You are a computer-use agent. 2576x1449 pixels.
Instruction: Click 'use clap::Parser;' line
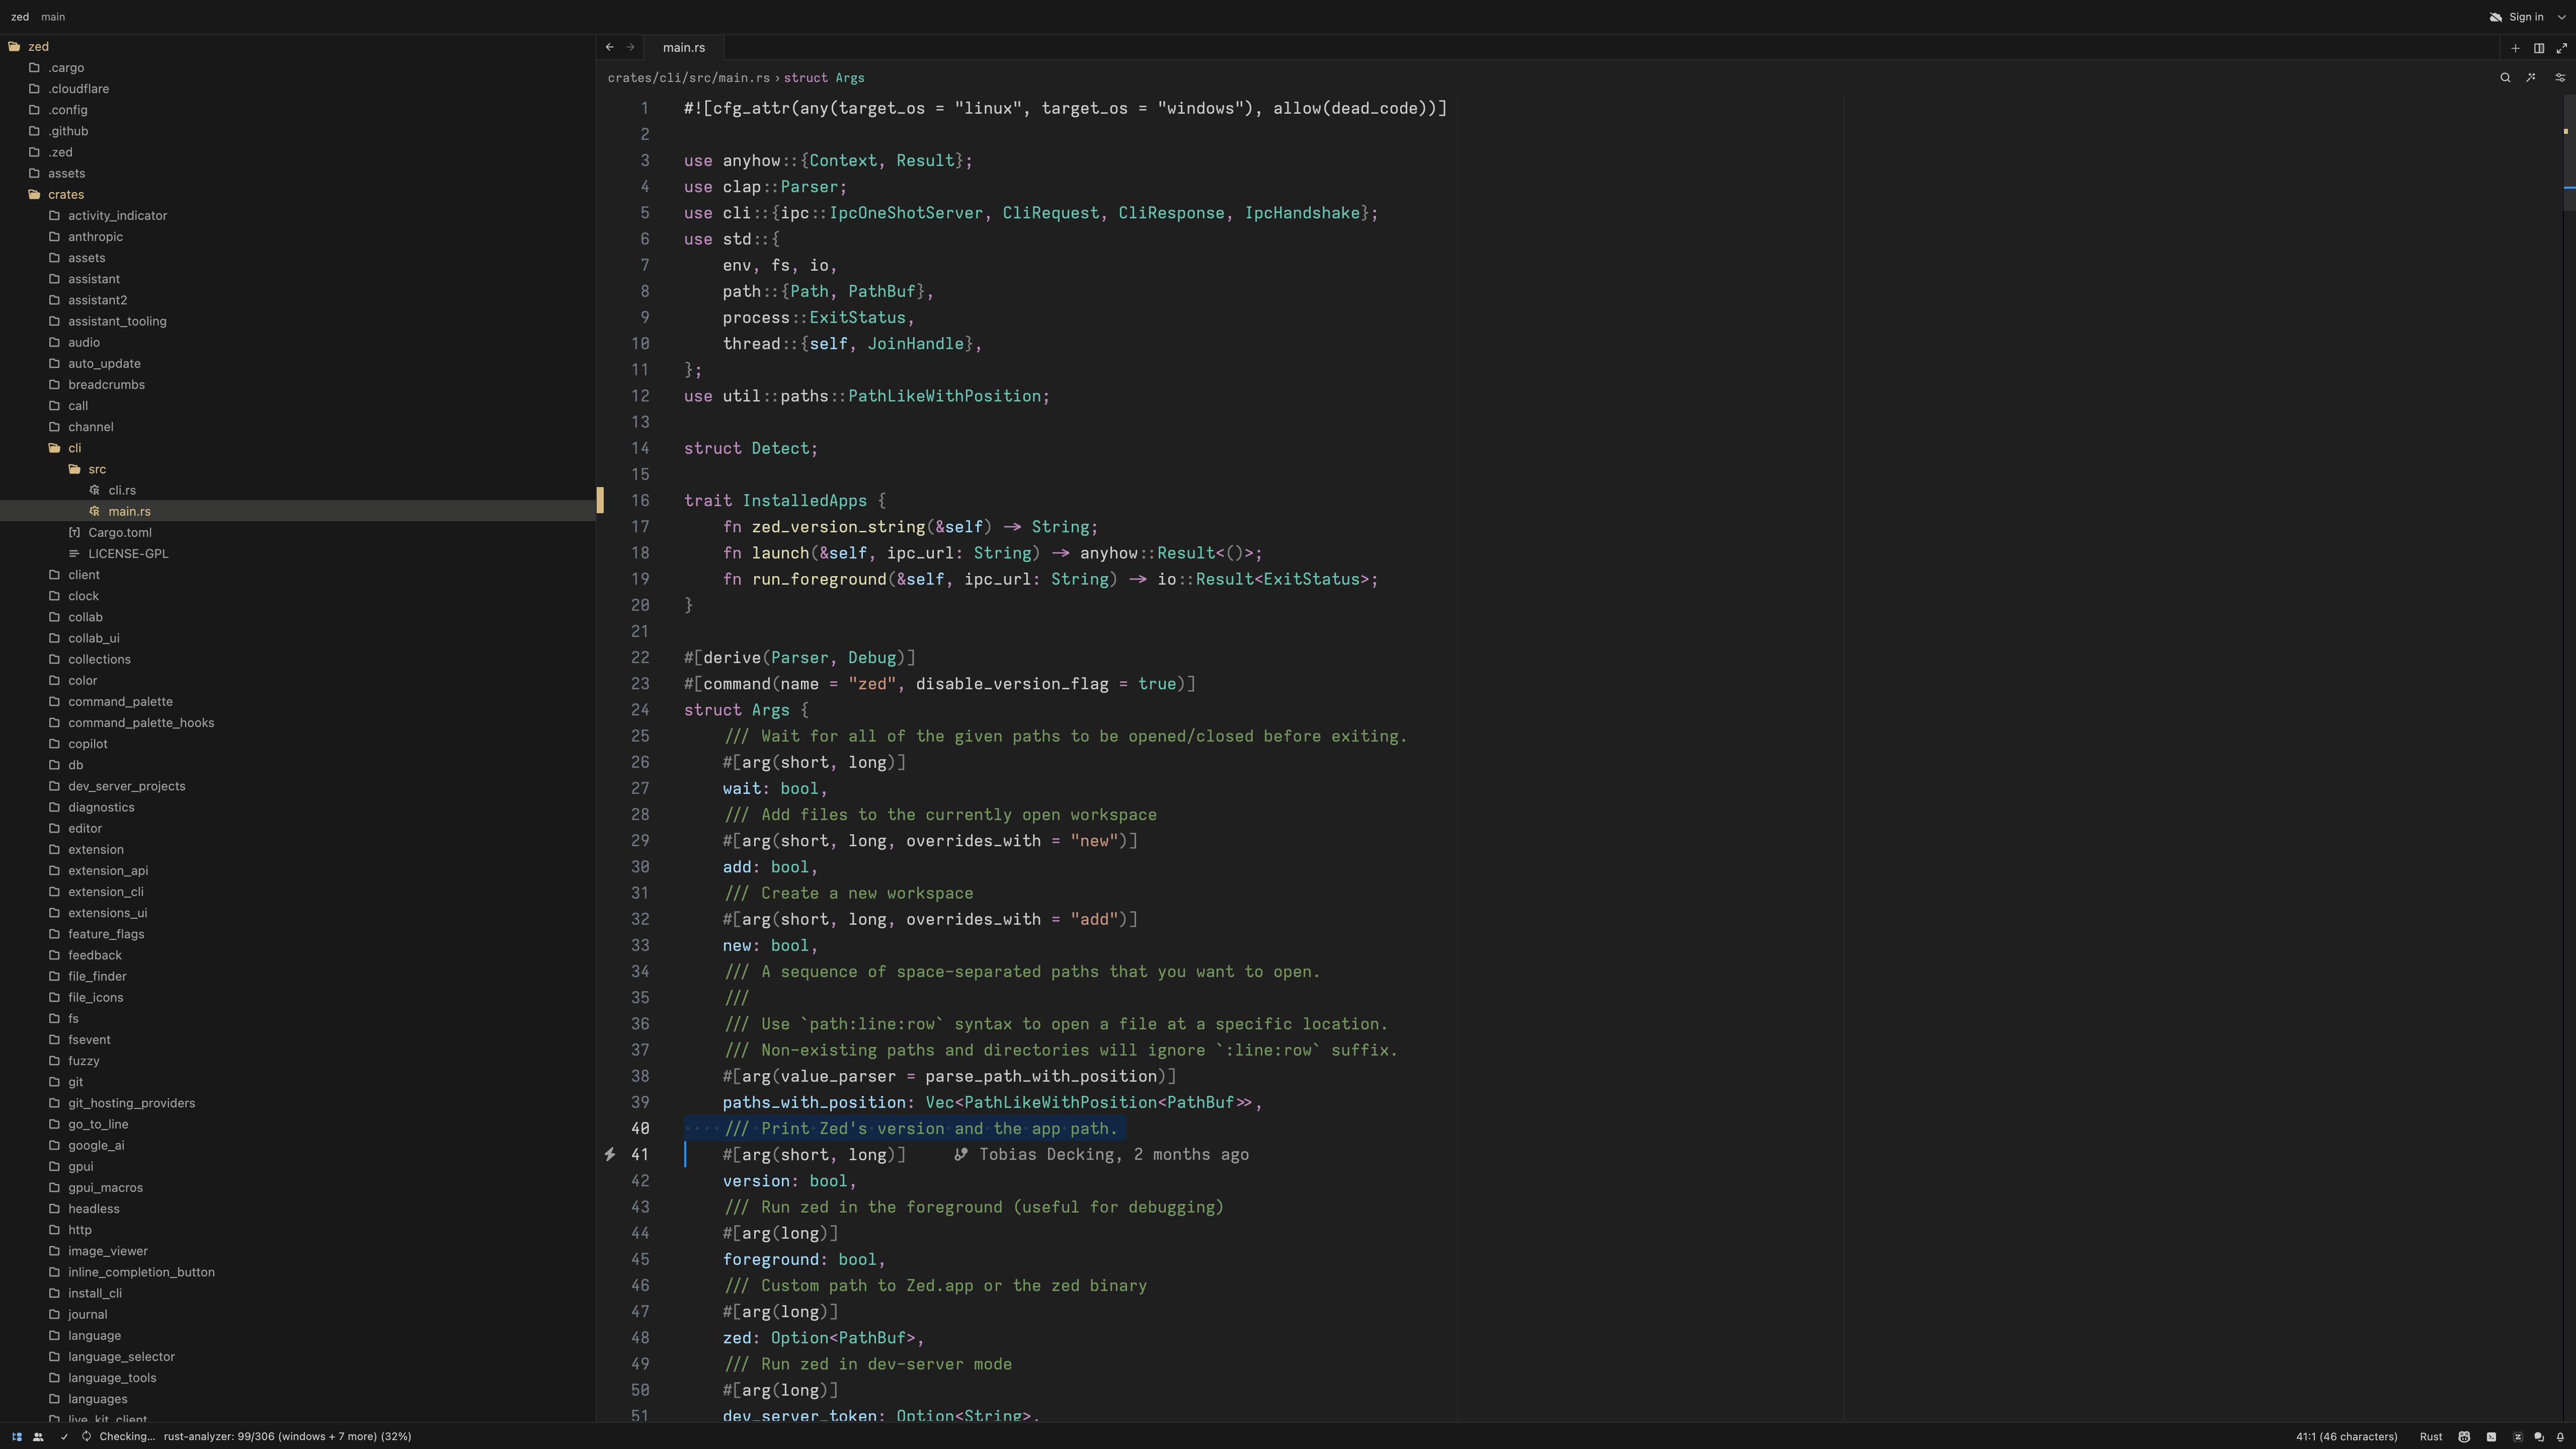pyautogui.click(x=765, y=187)
